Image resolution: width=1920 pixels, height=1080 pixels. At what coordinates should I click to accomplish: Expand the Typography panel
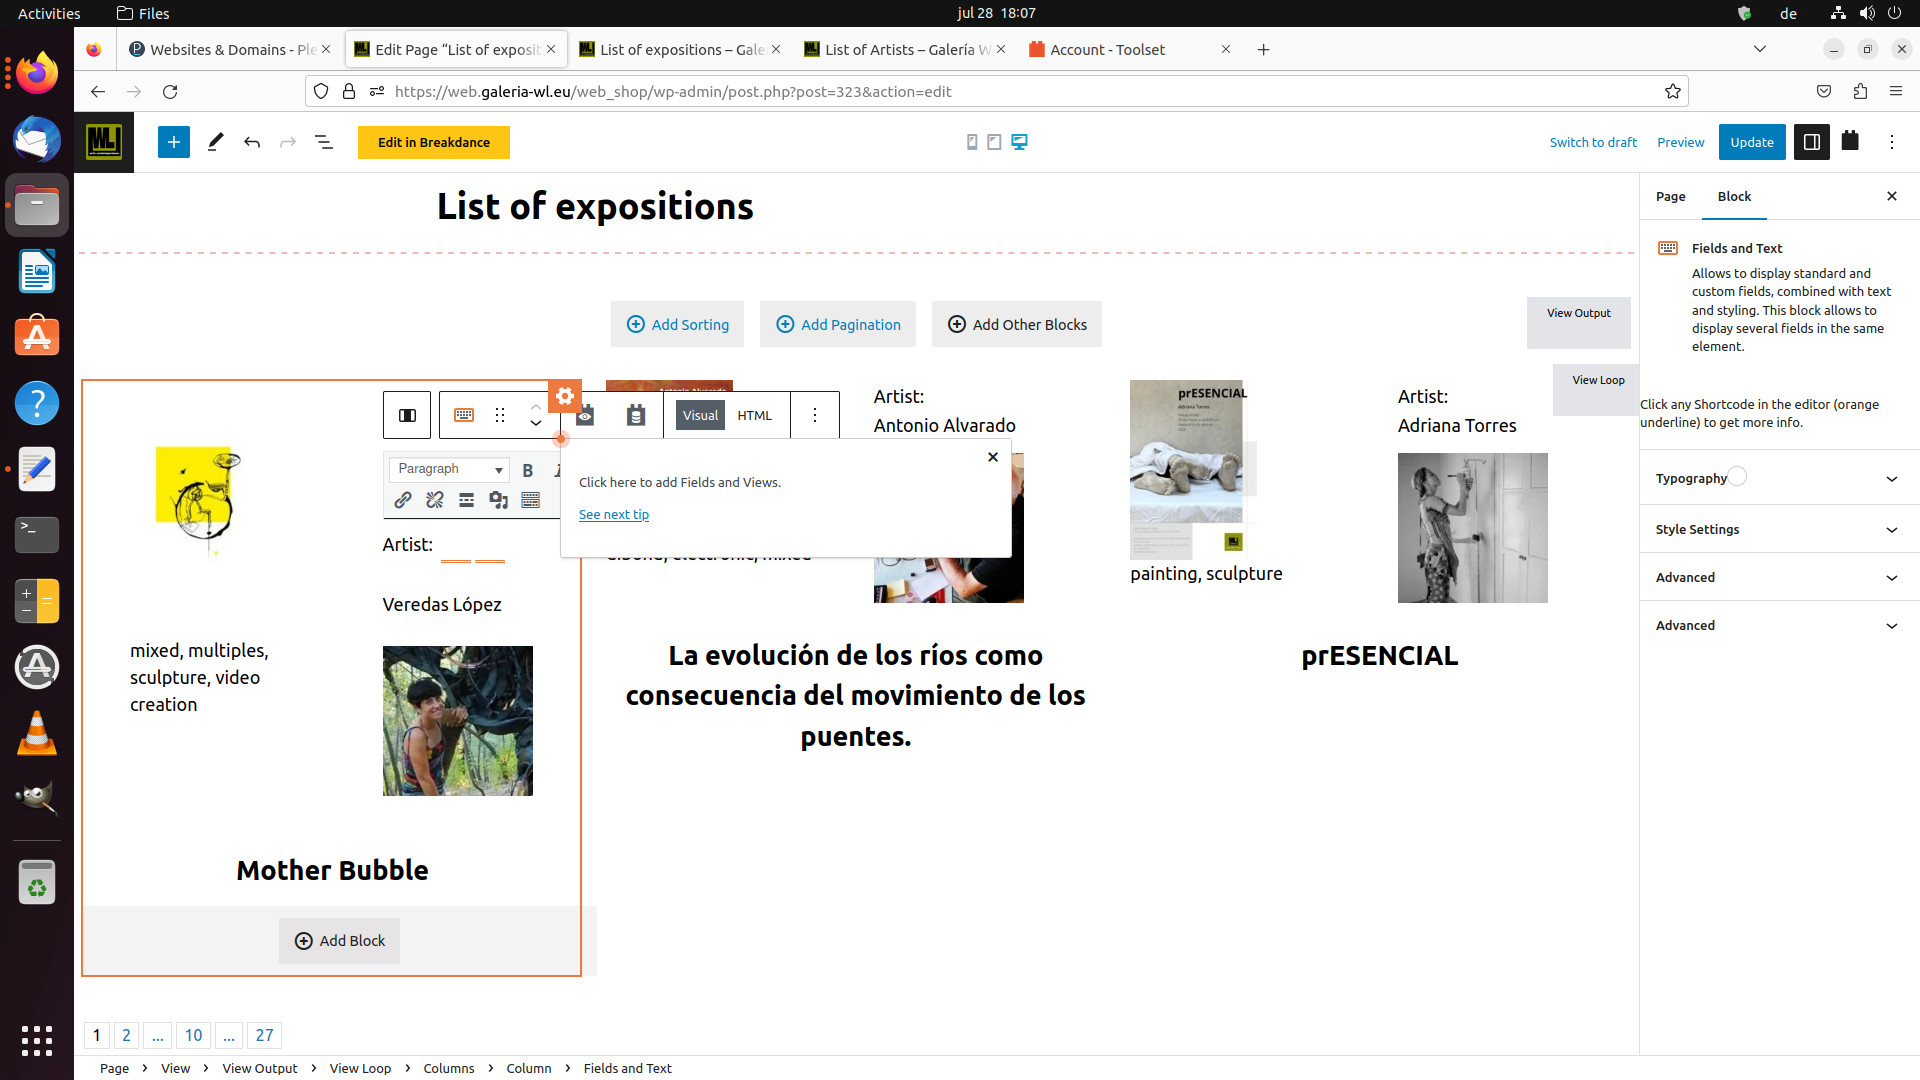tap(1779, 479)
